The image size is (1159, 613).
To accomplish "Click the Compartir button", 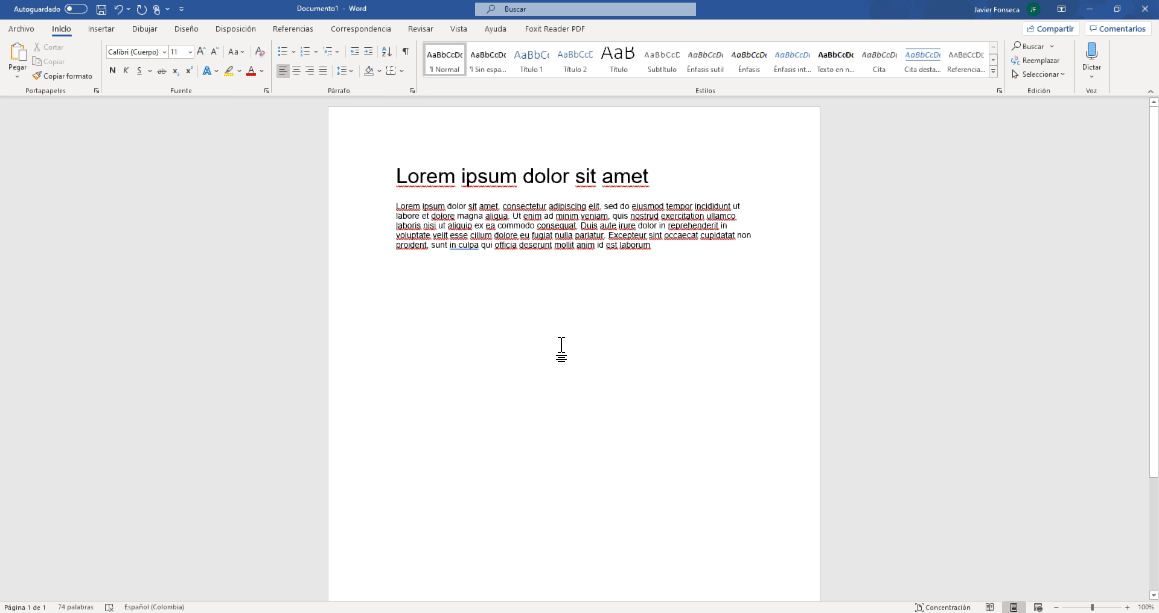I will click(x=1050, y=29).
